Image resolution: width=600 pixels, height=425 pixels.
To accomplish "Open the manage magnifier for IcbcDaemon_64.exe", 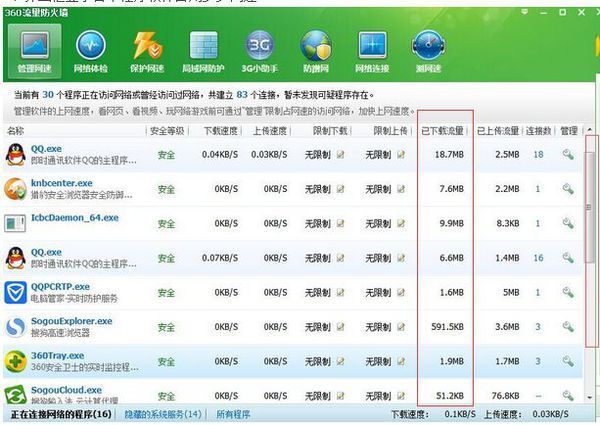I will click(x=568, y=223).
